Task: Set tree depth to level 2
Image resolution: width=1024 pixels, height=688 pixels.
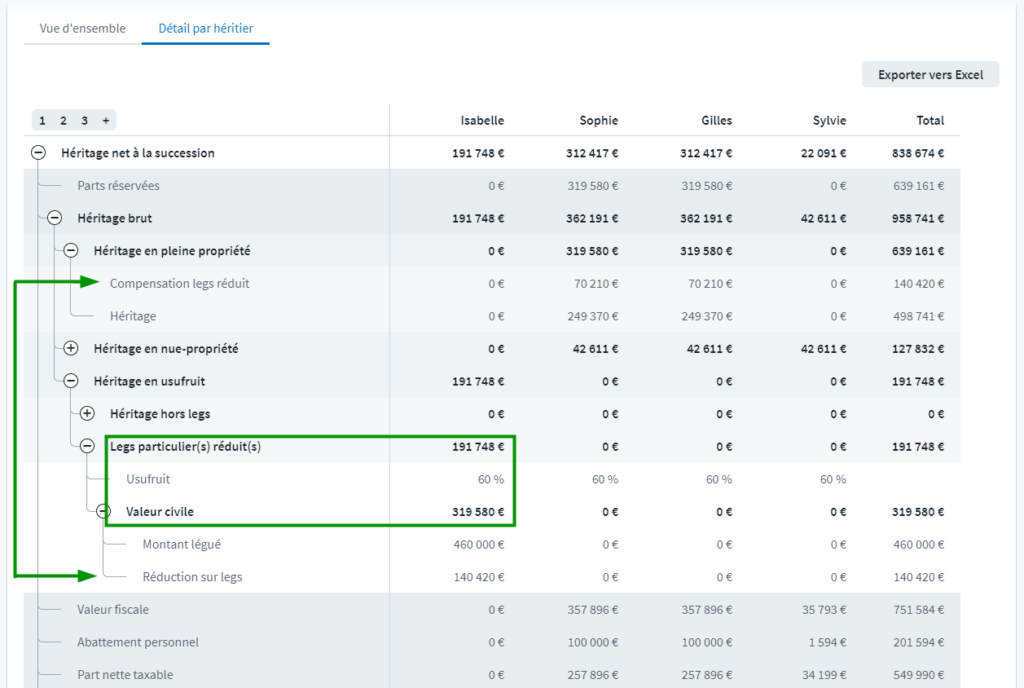Action: [x=63, y=121]
